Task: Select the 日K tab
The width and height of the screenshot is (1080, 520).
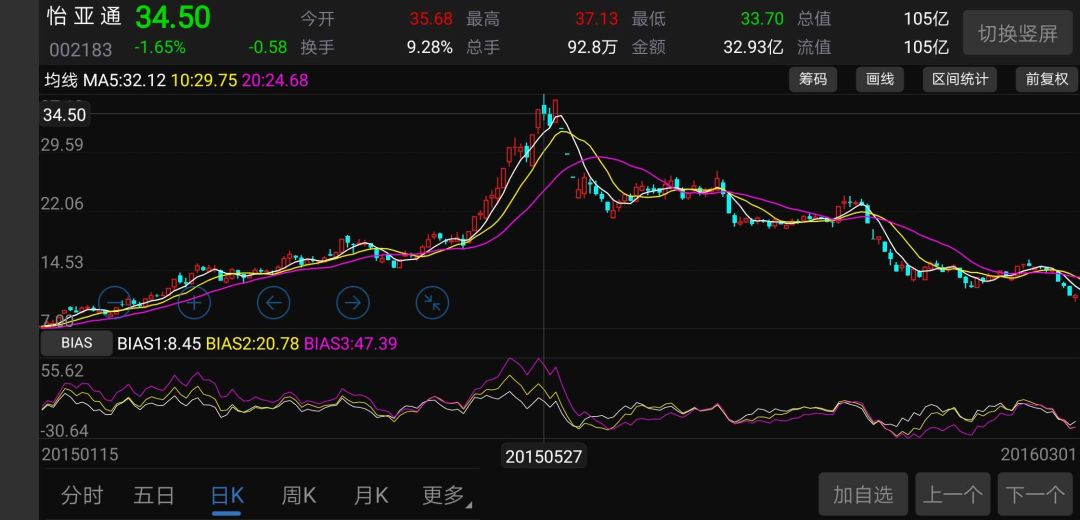Action: coord(227,495)
